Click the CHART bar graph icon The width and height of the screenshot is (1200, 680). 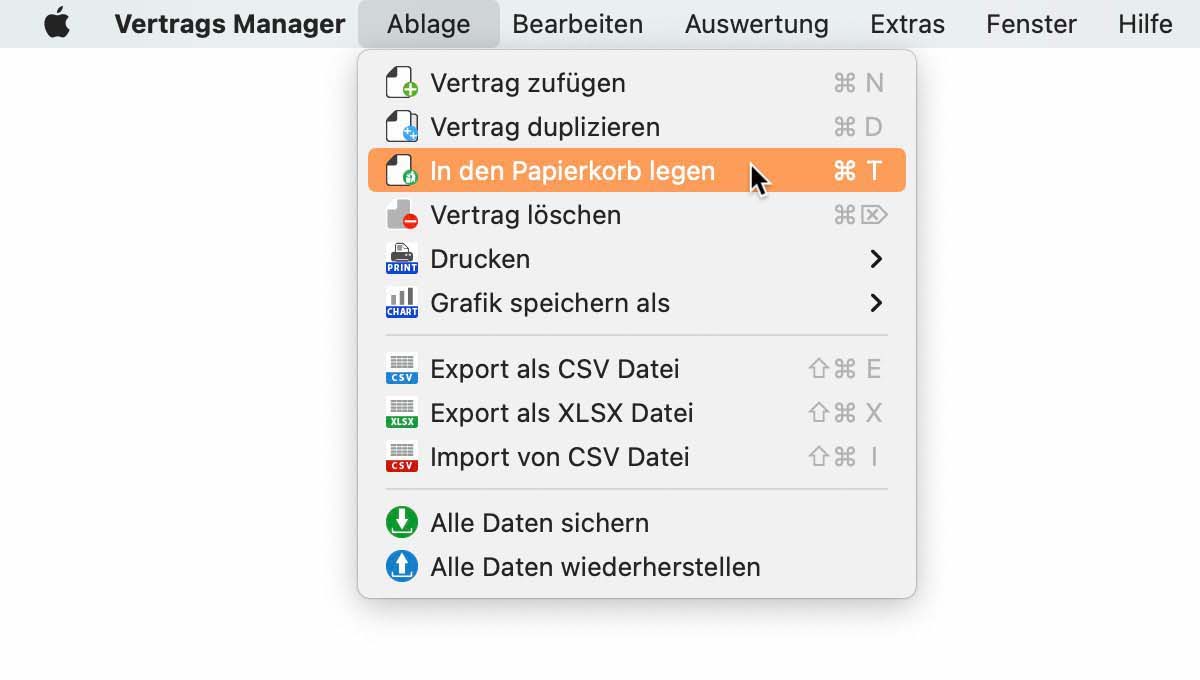401,303
